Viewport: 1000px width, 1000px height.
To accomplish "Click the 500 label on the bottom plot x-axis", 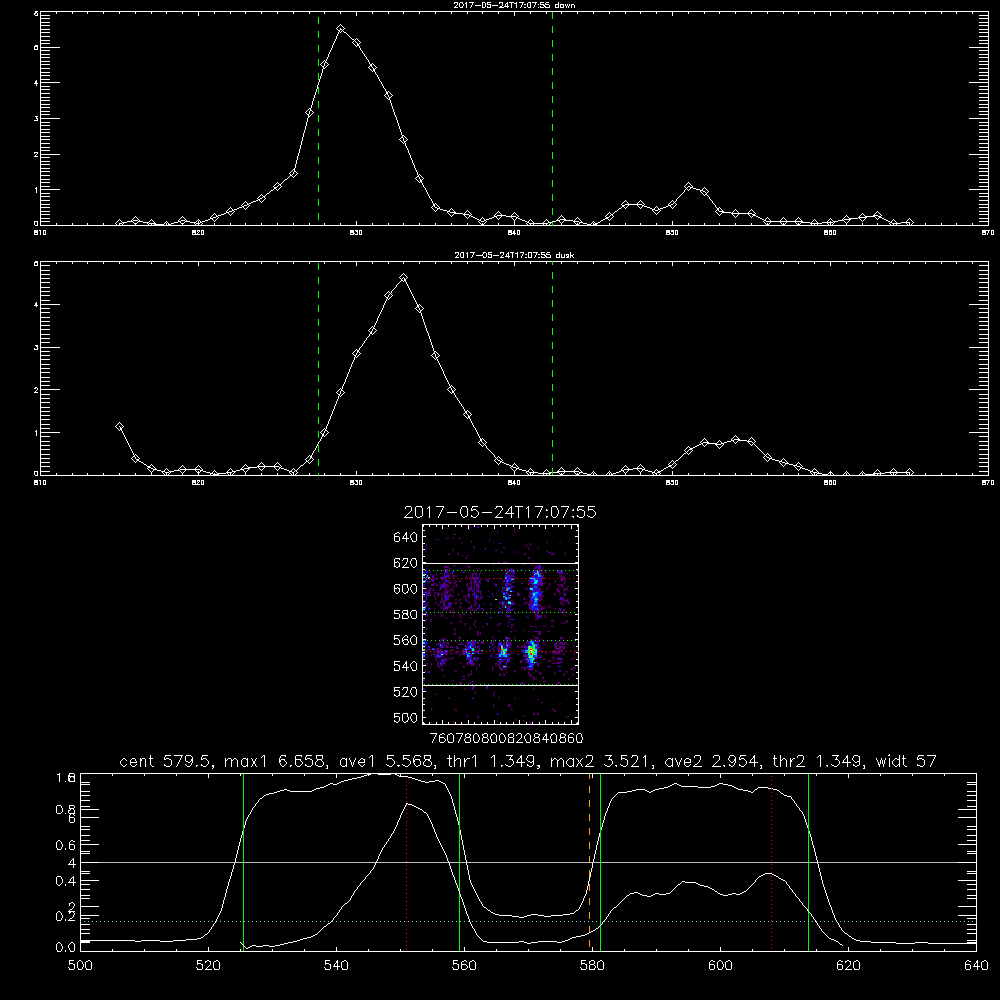I will point(80,966).
